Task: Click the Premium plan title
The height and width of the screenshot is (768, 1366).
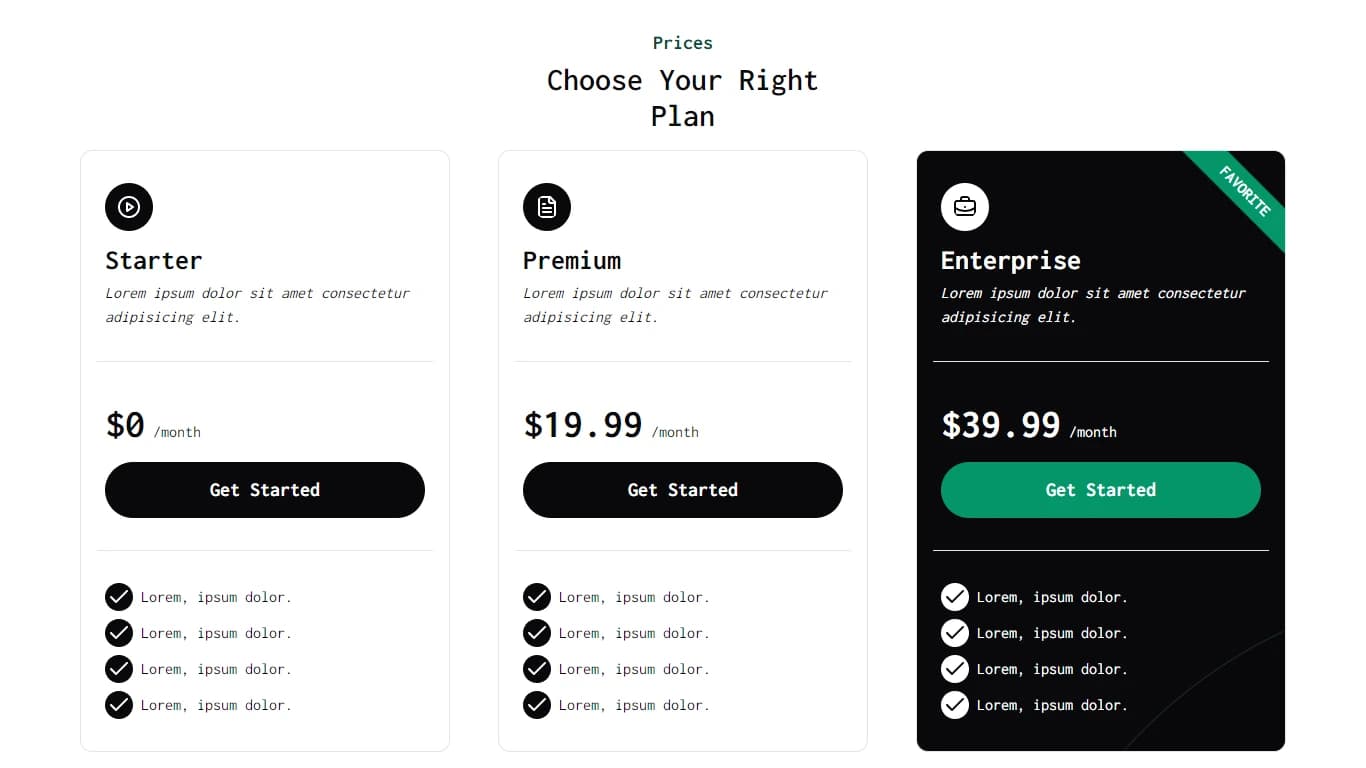Action: [x=572, y=261]
